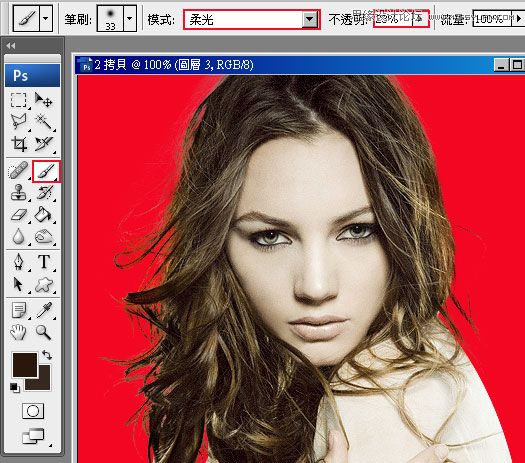Click the document Ps icon in title bar

tap(86, 65)
